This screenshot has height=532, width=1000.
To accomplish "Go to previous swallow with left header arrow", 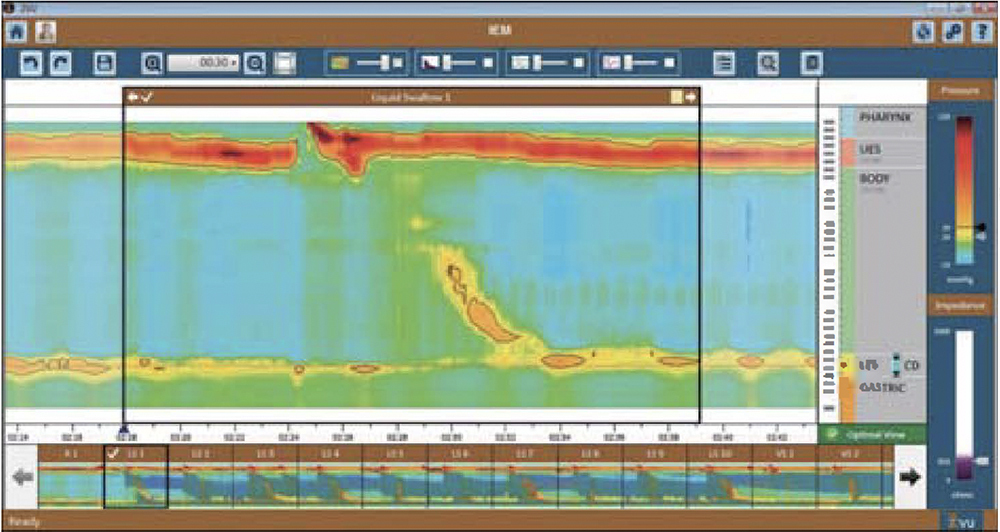I will (133, 97).
